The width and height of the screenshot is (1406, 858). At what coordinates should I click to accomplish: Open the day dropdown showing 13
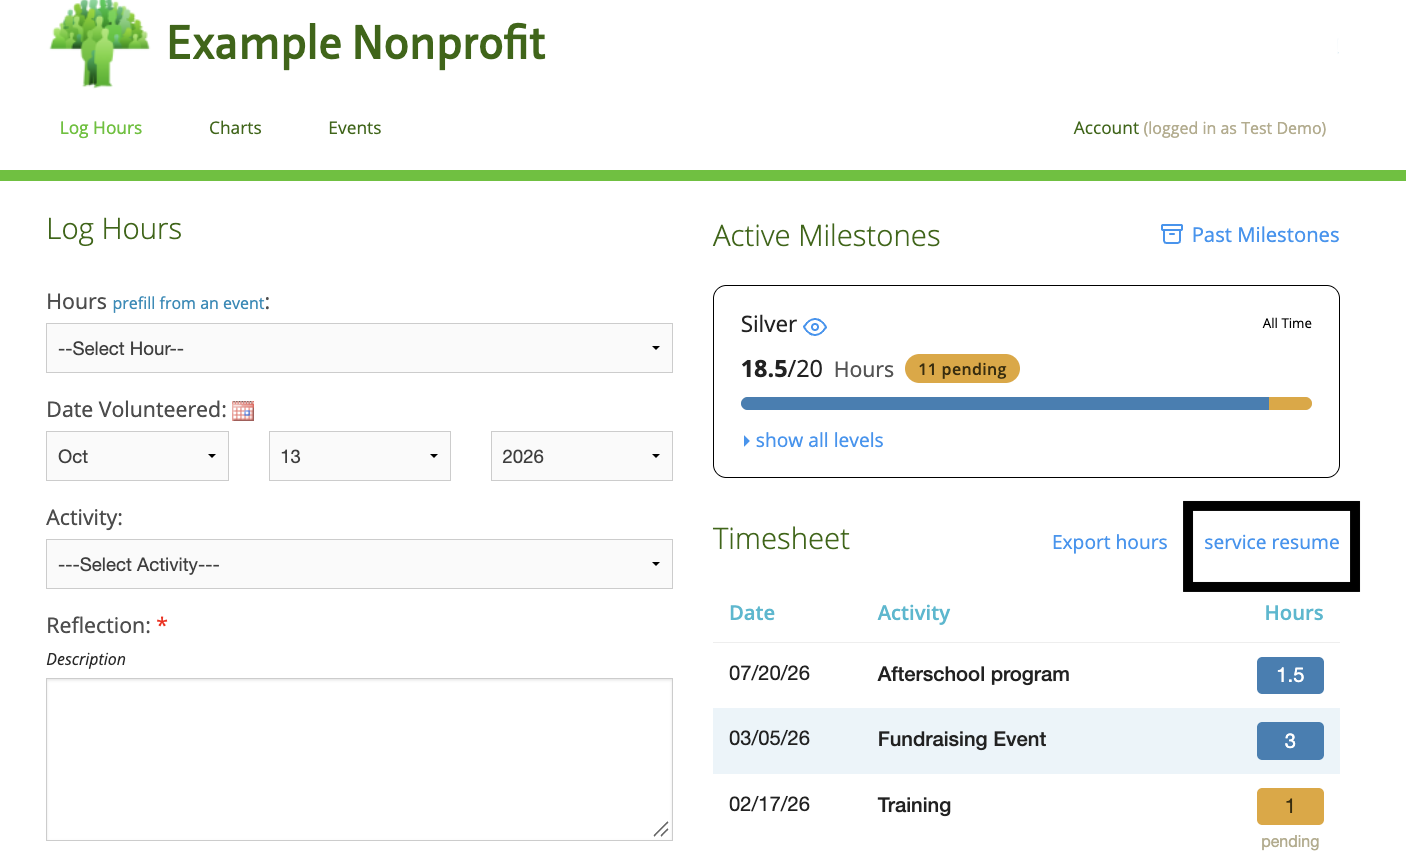(359, 456)
